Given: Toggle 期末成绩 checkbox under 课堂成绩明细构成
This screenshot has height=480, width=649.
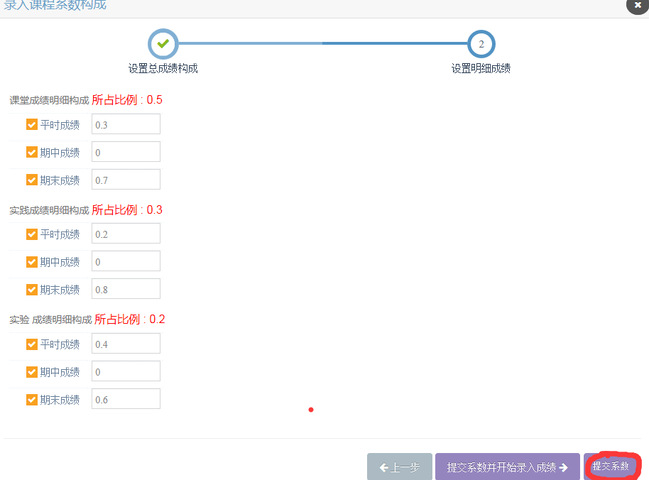Looking at the screenshot, I should coord(32,180).
